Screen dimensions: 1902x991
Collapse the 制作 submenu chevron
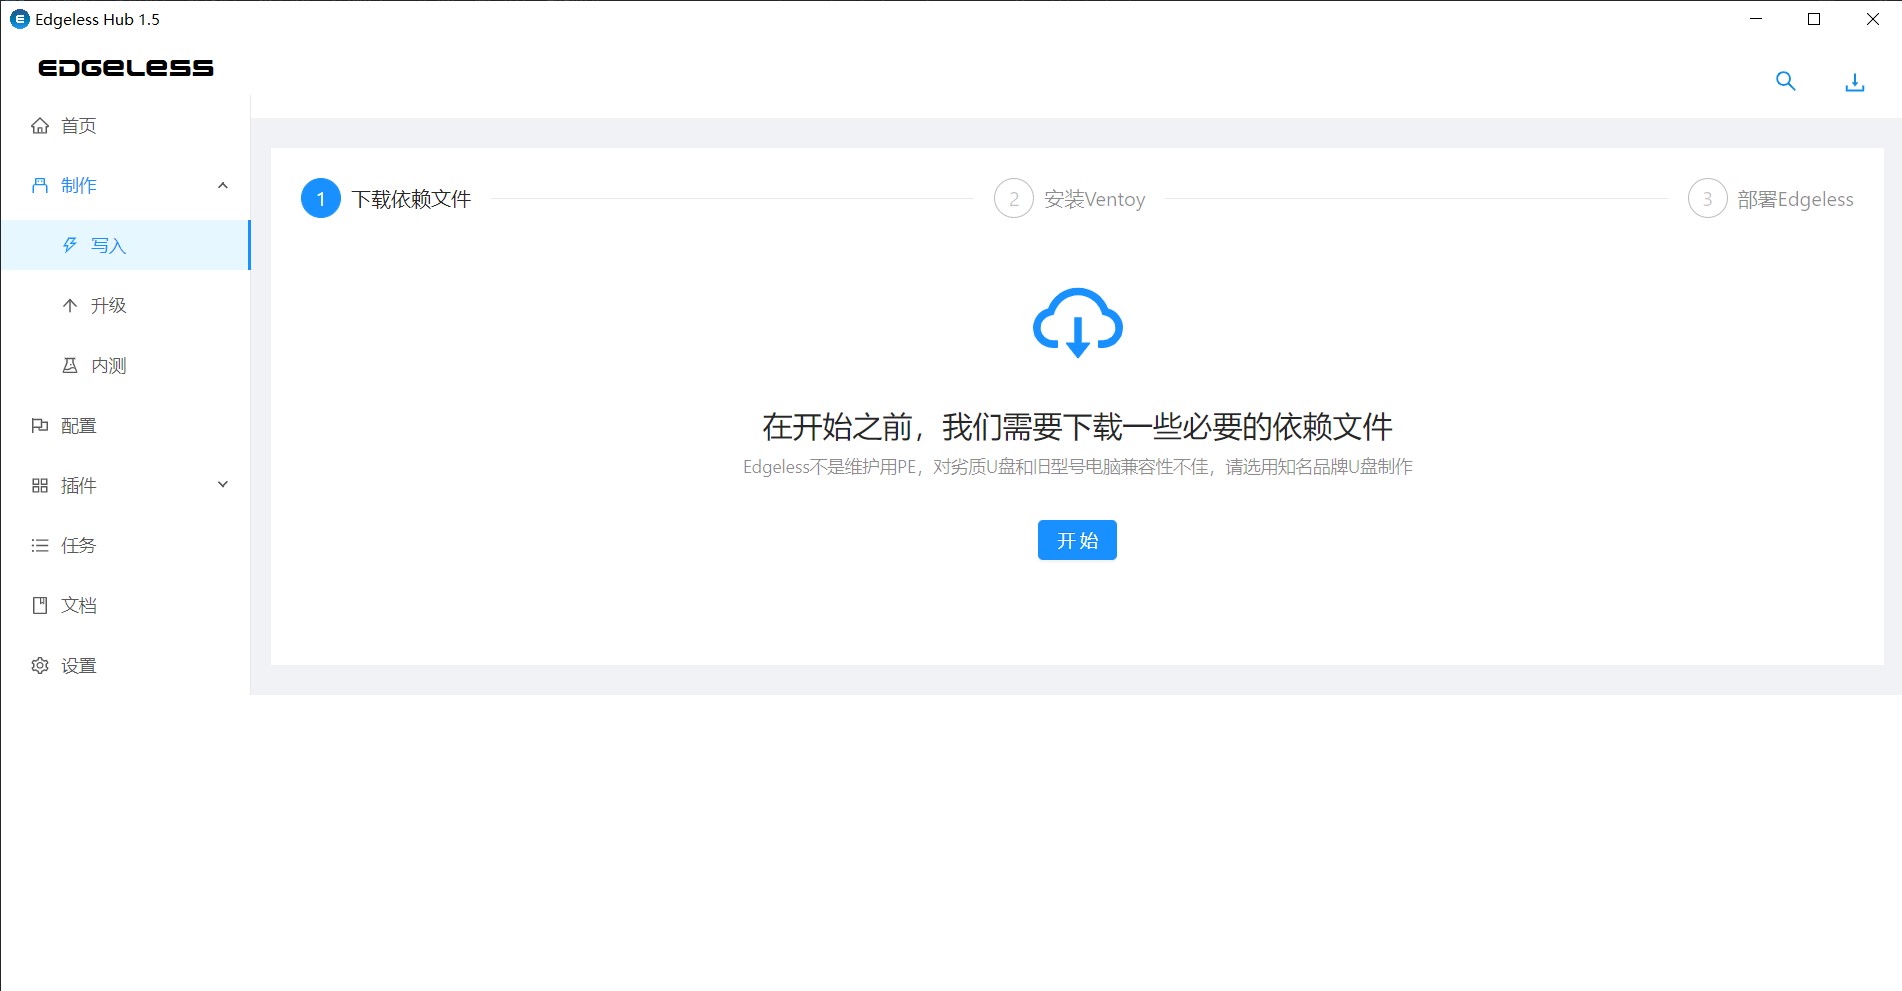point(223,186)
